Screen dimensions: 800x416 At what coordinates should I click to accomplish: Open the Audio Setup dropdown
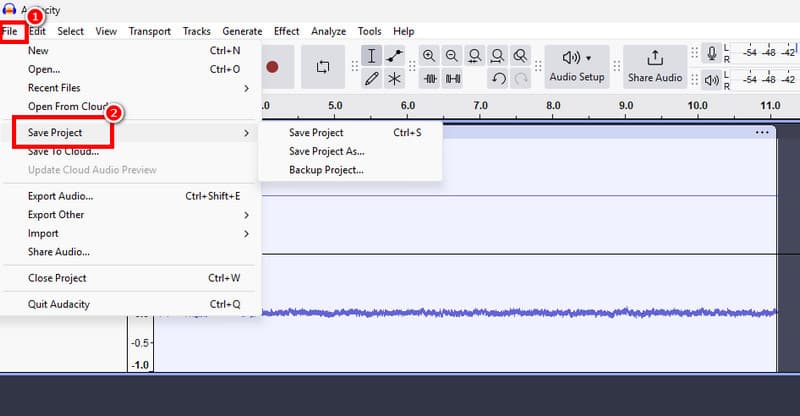point(577,67)
